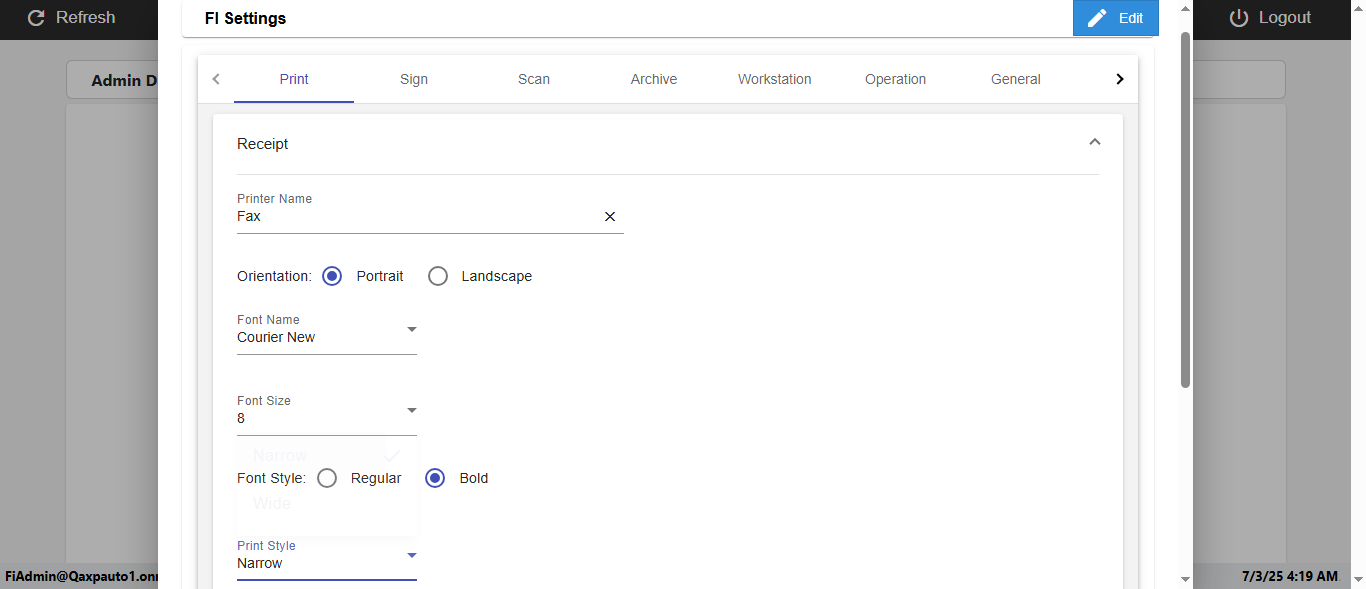Open the Archive tab

pos(654,79)
